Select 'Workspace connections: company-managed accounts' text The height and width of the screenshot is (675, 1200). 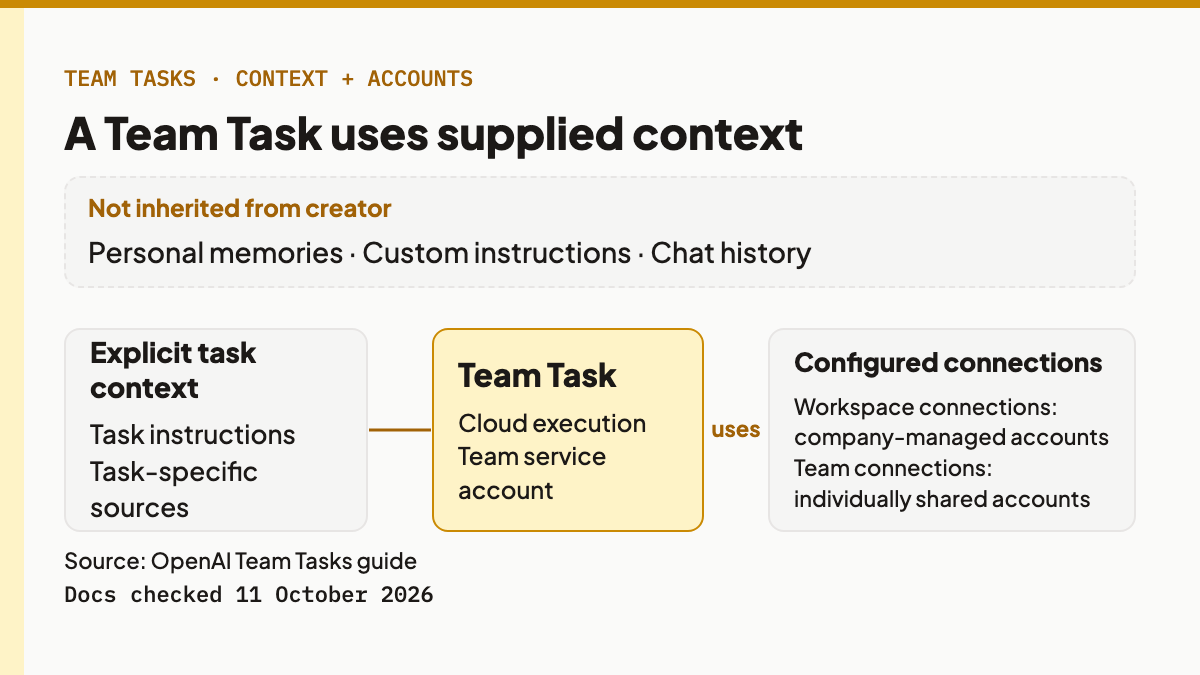[x=951, y=422]
